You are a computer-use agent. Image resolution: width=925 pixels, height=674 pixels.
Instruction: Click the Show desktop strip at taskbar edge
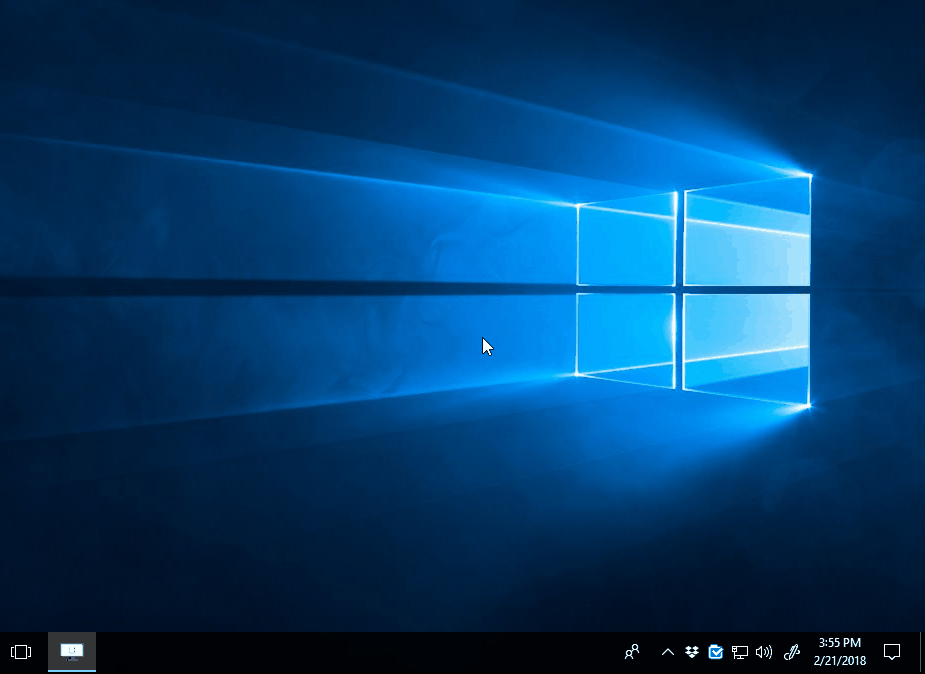(x=921, y=653)
